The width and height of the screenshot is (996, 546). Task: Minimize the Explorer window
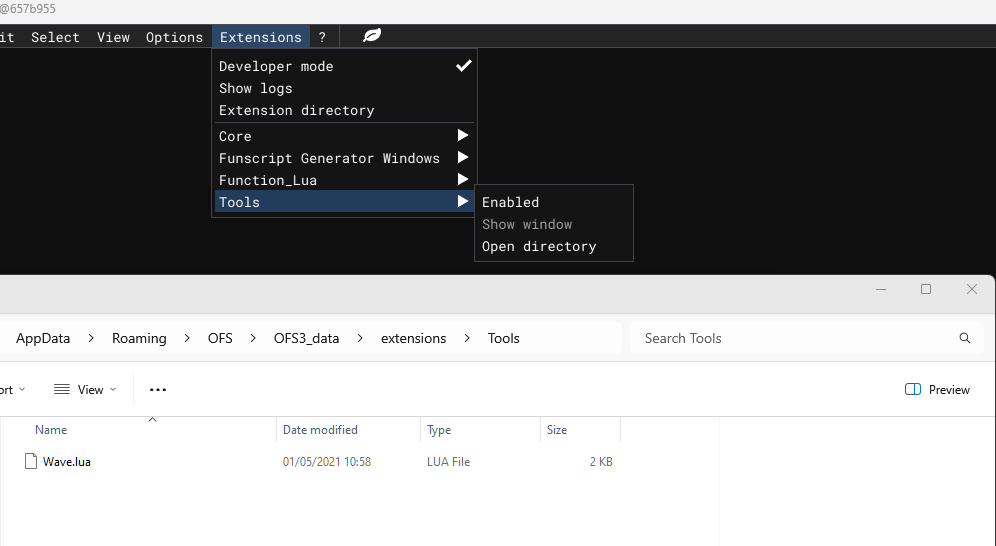pyautogui.click(x=881, y=290)
